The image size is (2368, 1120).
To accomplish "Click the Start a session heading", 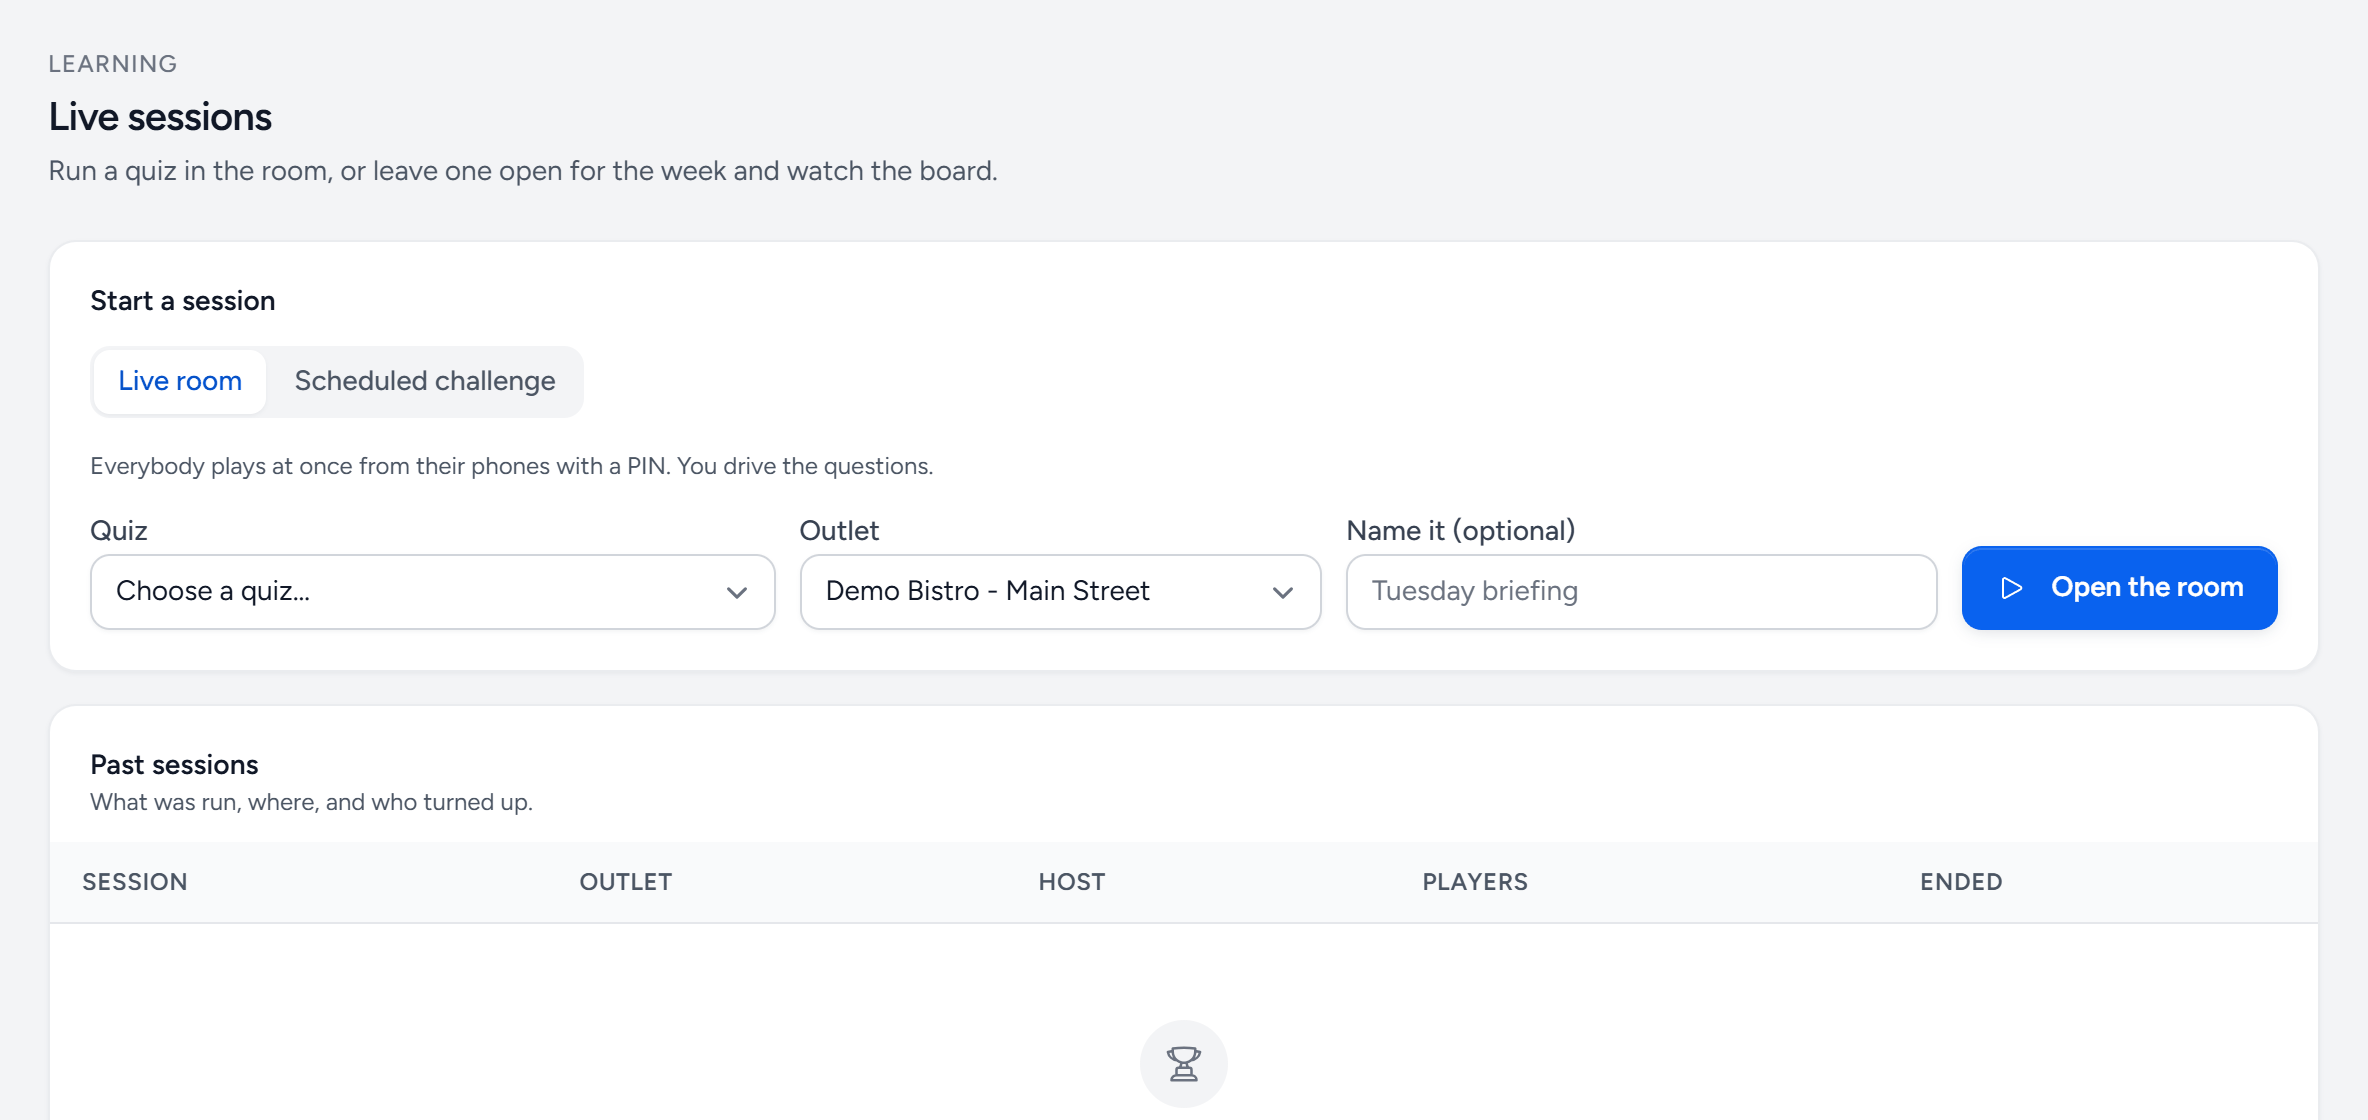I will (183, 301).
